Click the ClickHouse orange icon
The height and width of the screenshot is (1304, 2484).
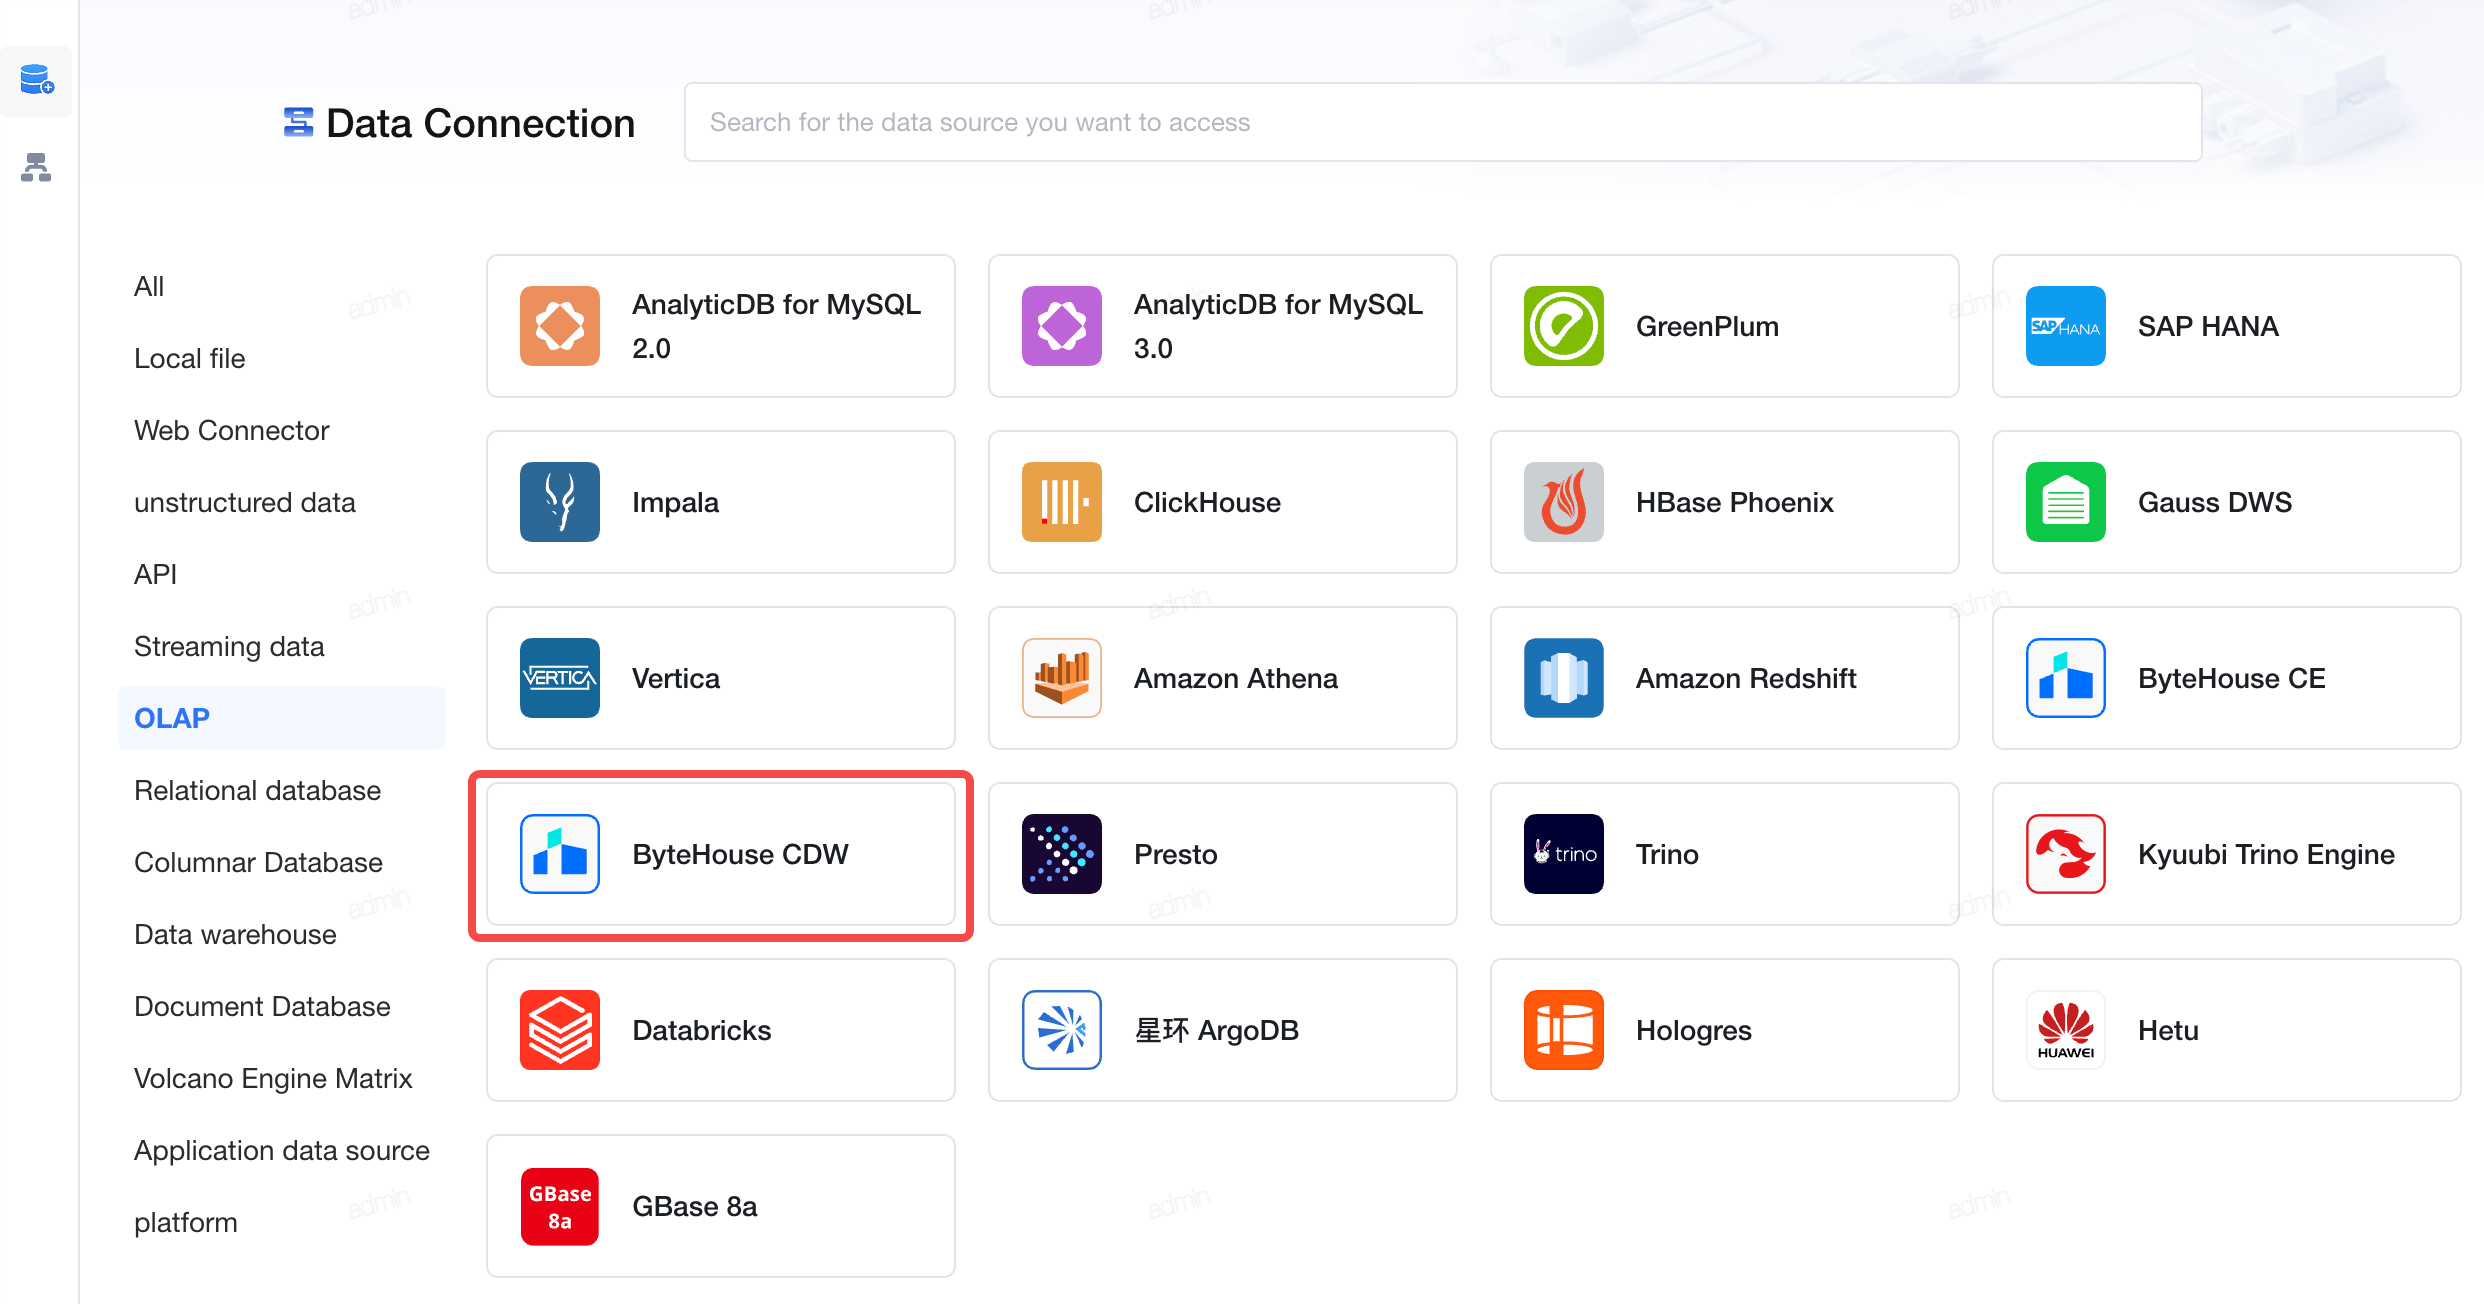point(1061,502)
